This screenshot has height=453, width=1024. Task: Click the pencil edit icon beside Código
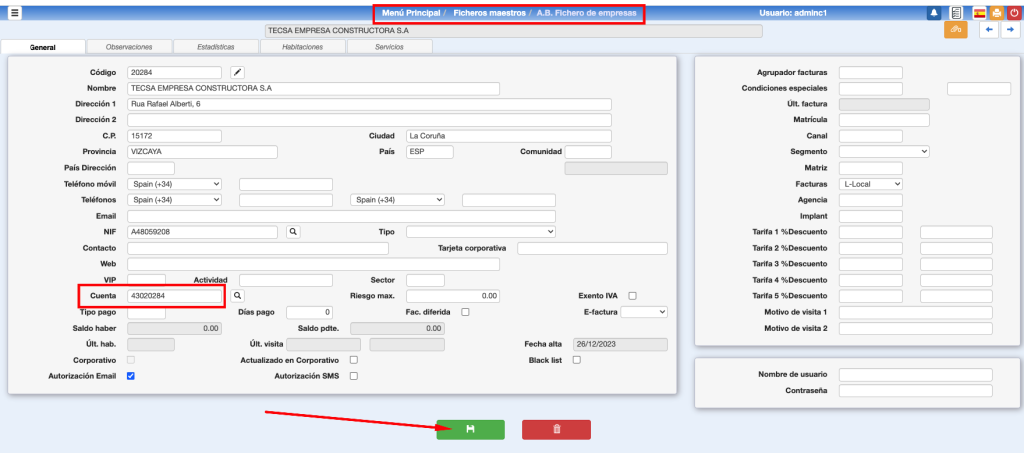point(237,72)
